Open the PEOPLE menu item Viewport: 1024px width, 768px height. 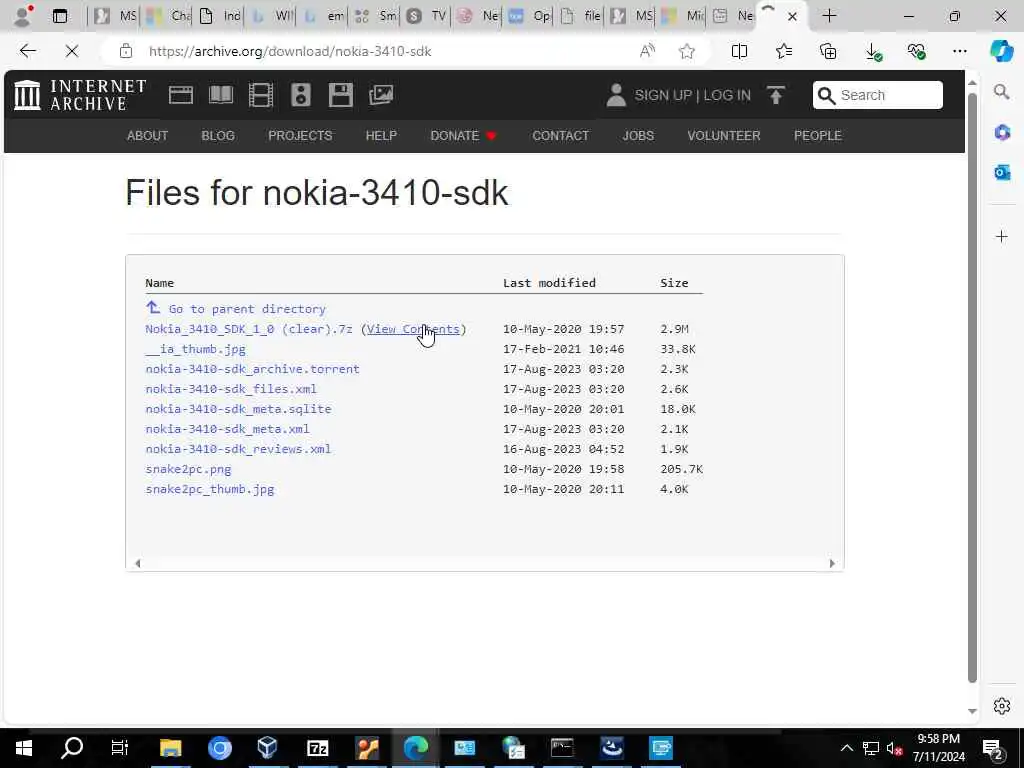(x=818, y=136)
